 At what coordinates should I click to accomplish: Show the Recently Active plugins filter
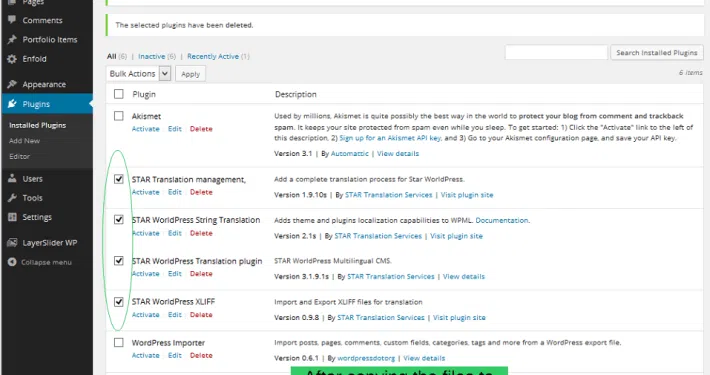pos(213,56)
